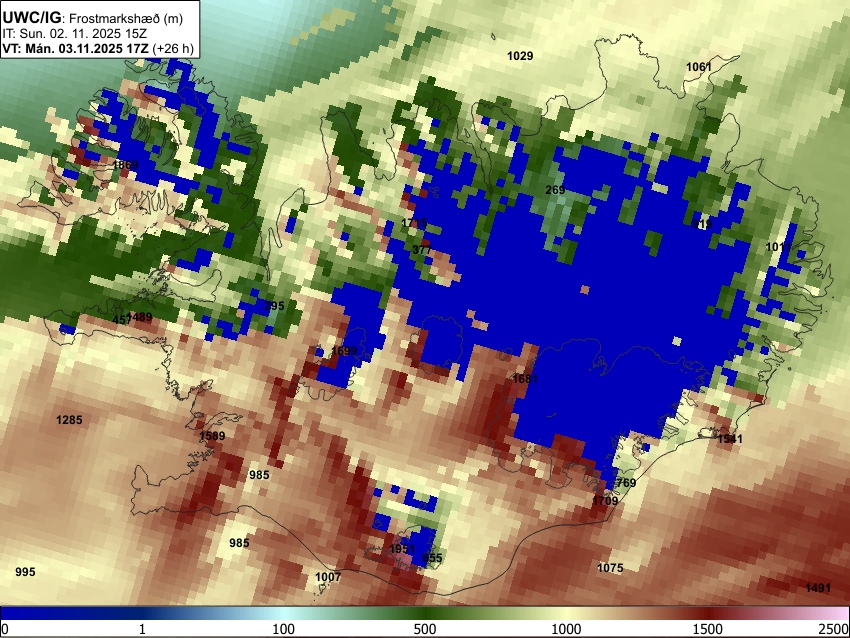
Task: Click the 'UWC/IG: Frostmarkshæð (m)' title line
Action: pyautogui.click(x=93, y=18)
